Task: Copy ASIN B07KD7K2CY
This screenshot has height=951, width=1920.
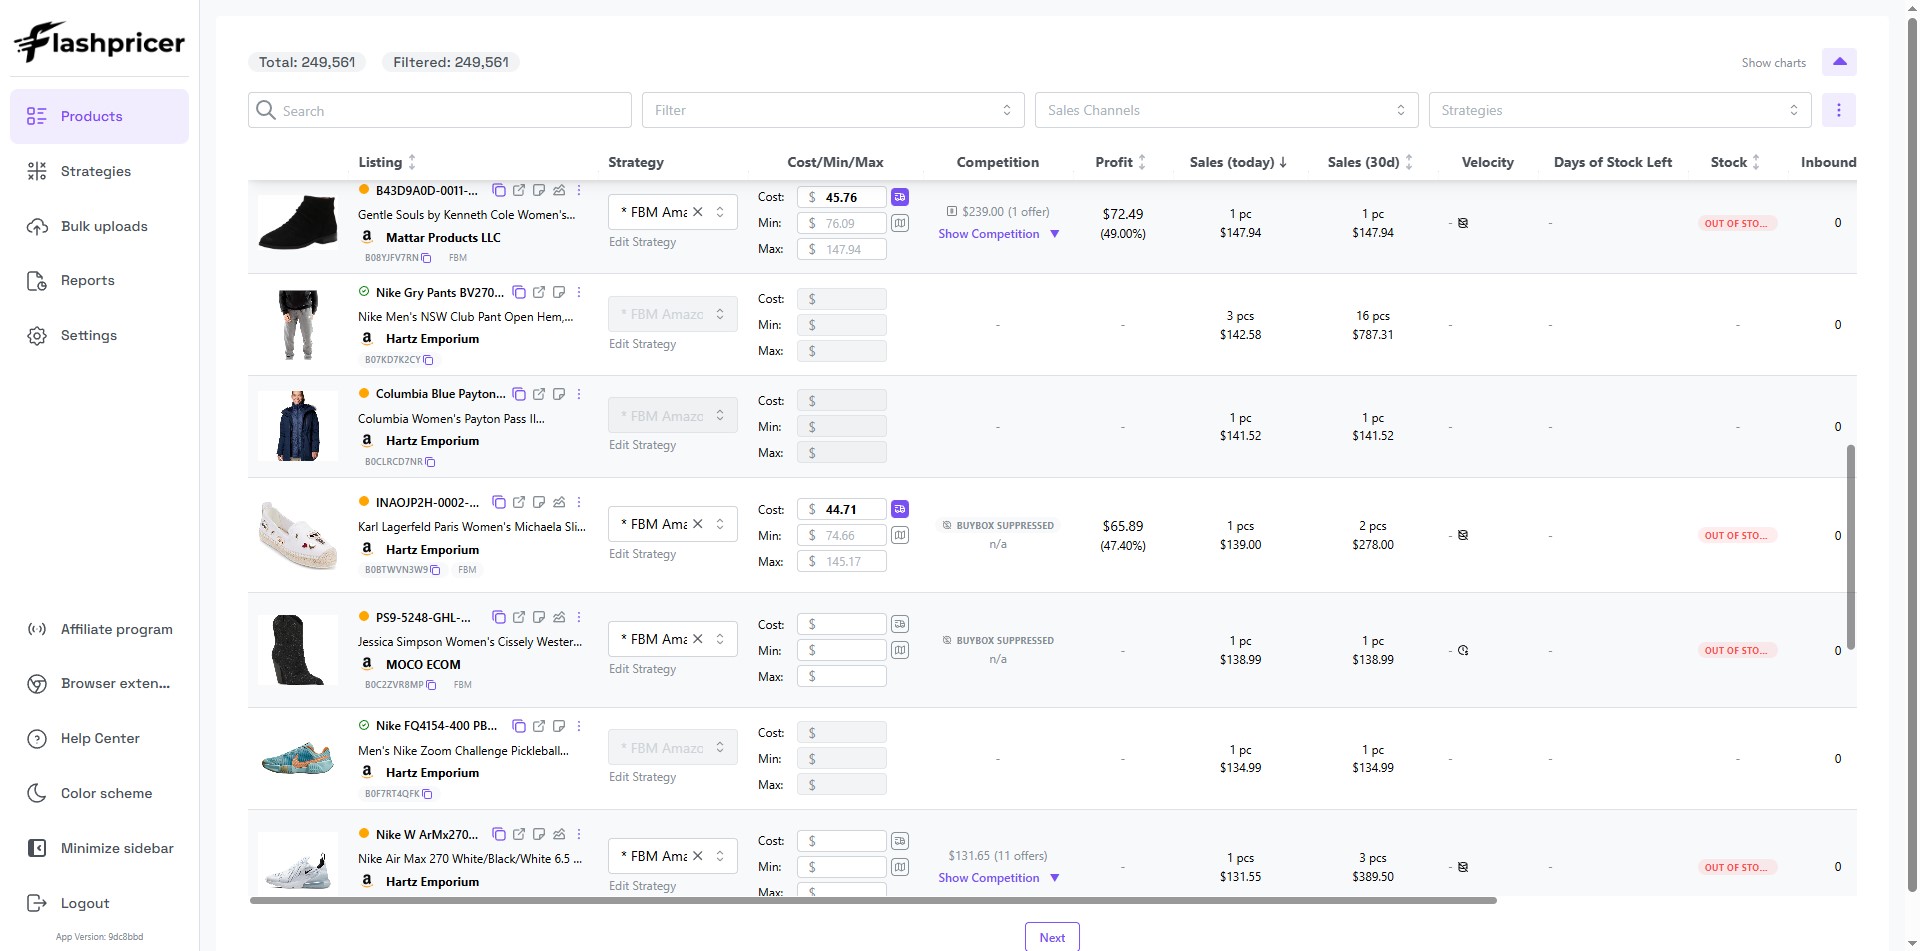Action: pos(428,360)
